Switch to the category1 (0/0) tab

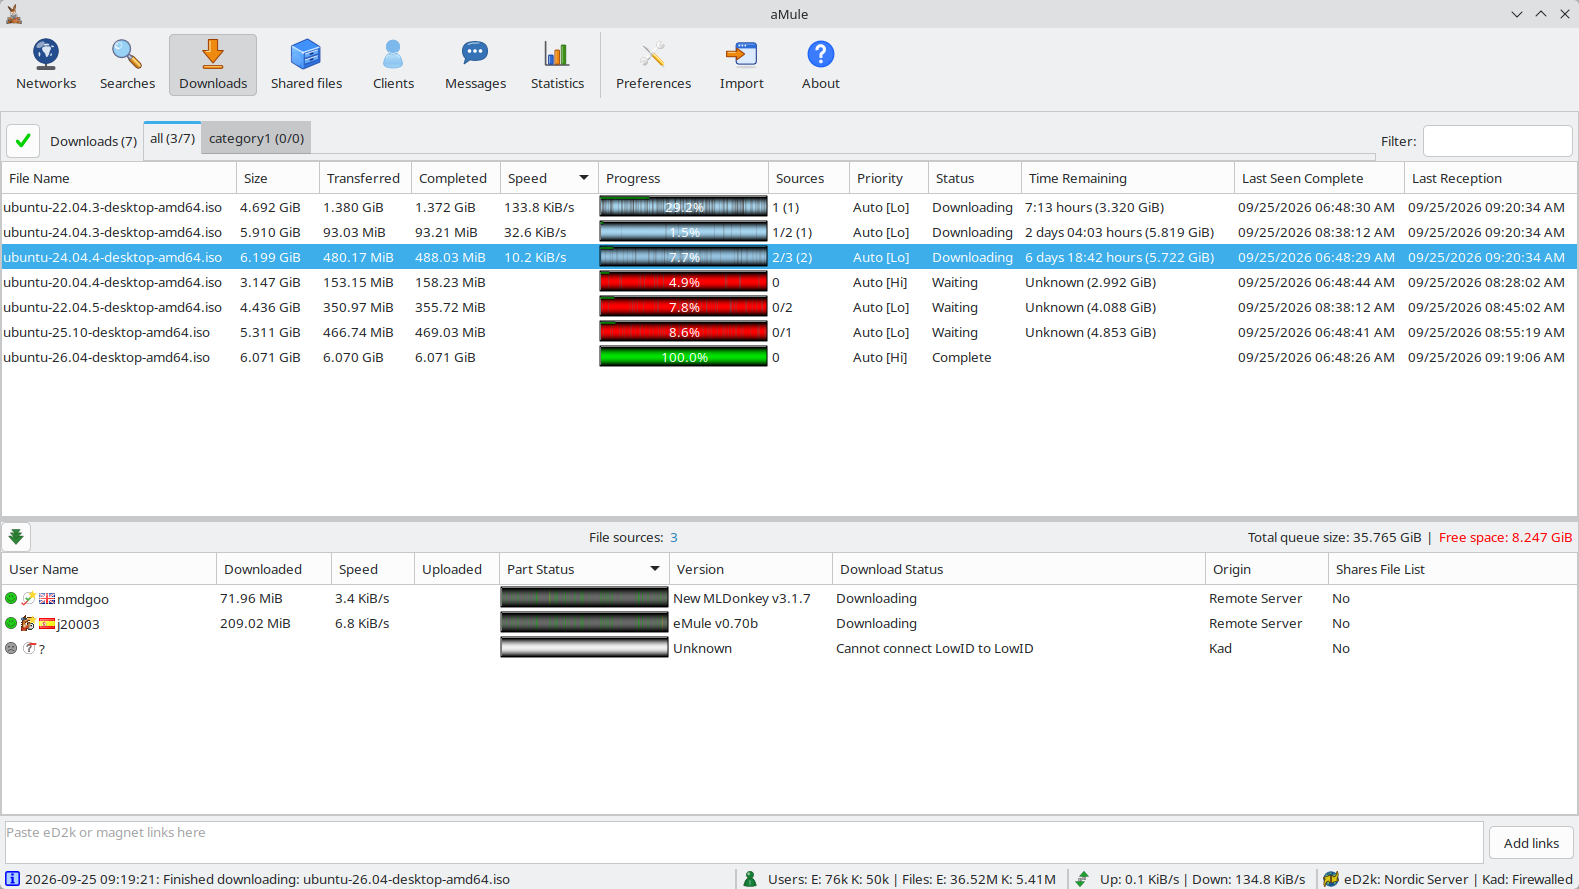pos(256,138)
